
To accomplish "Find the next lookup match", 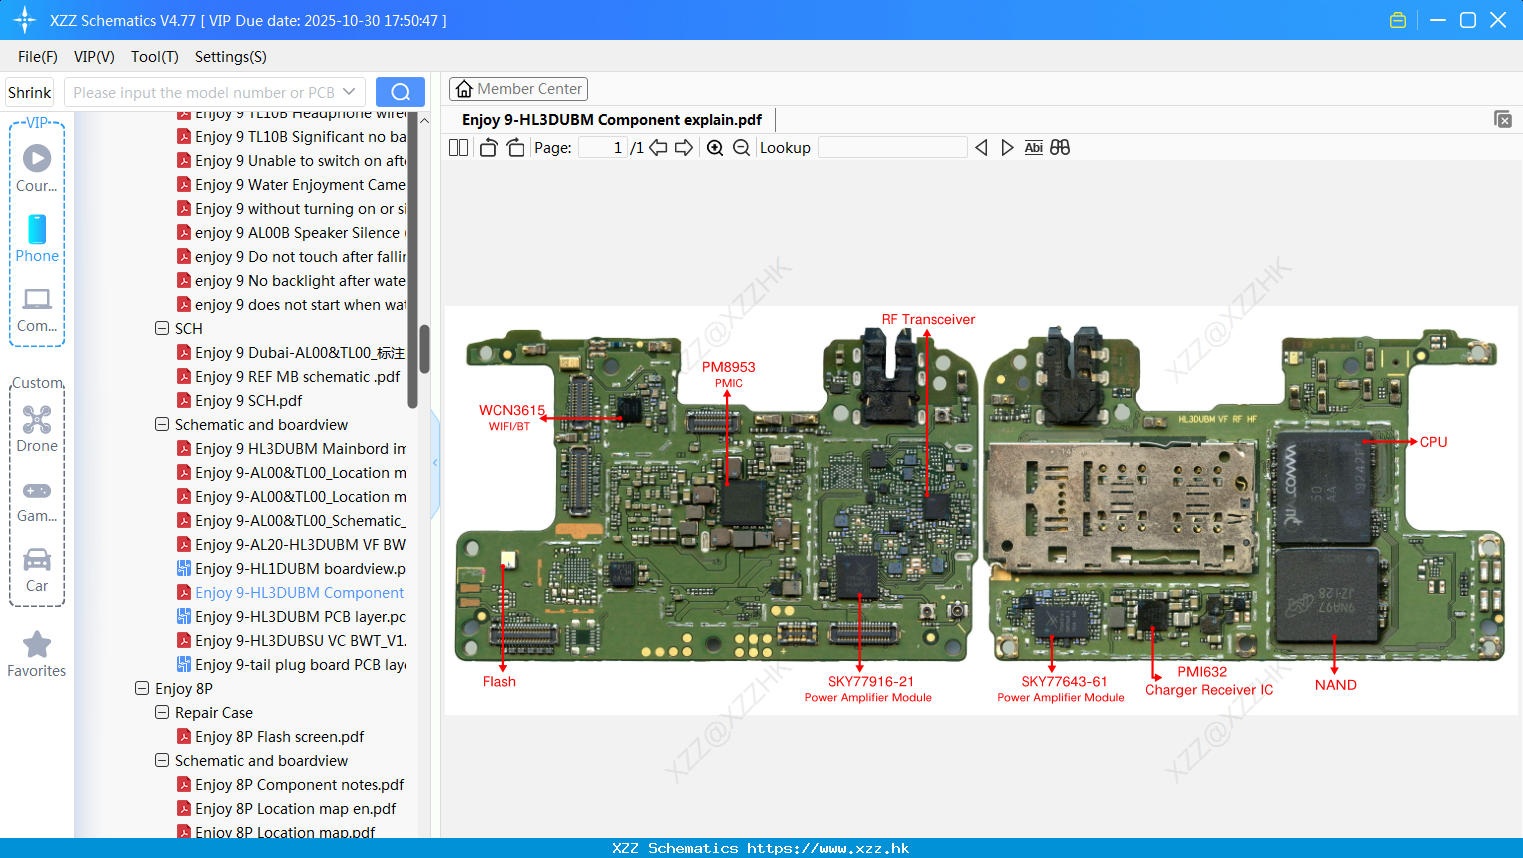I will click(1007, 148).
